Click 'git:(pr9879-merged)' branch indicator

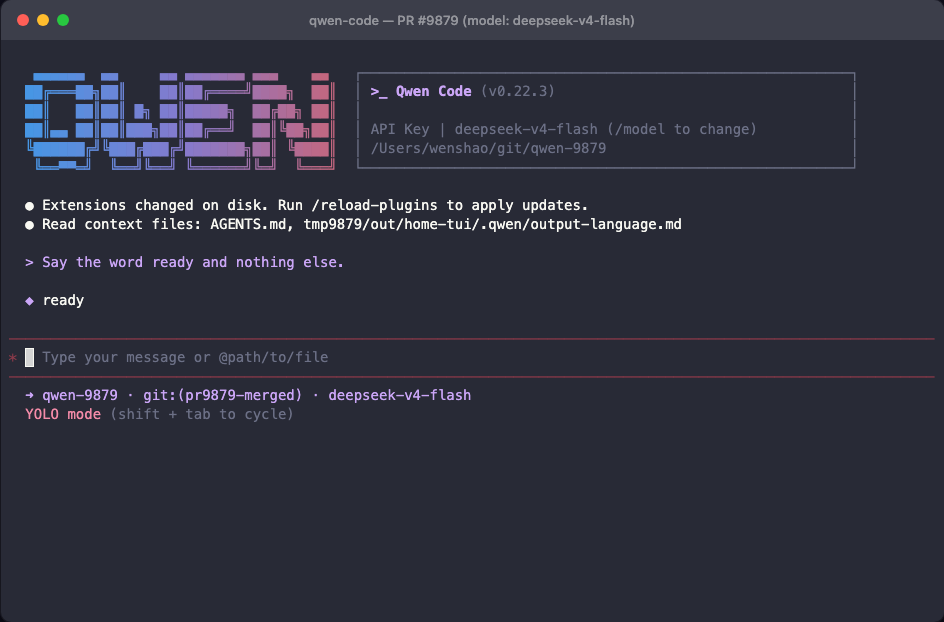point(223,396)
